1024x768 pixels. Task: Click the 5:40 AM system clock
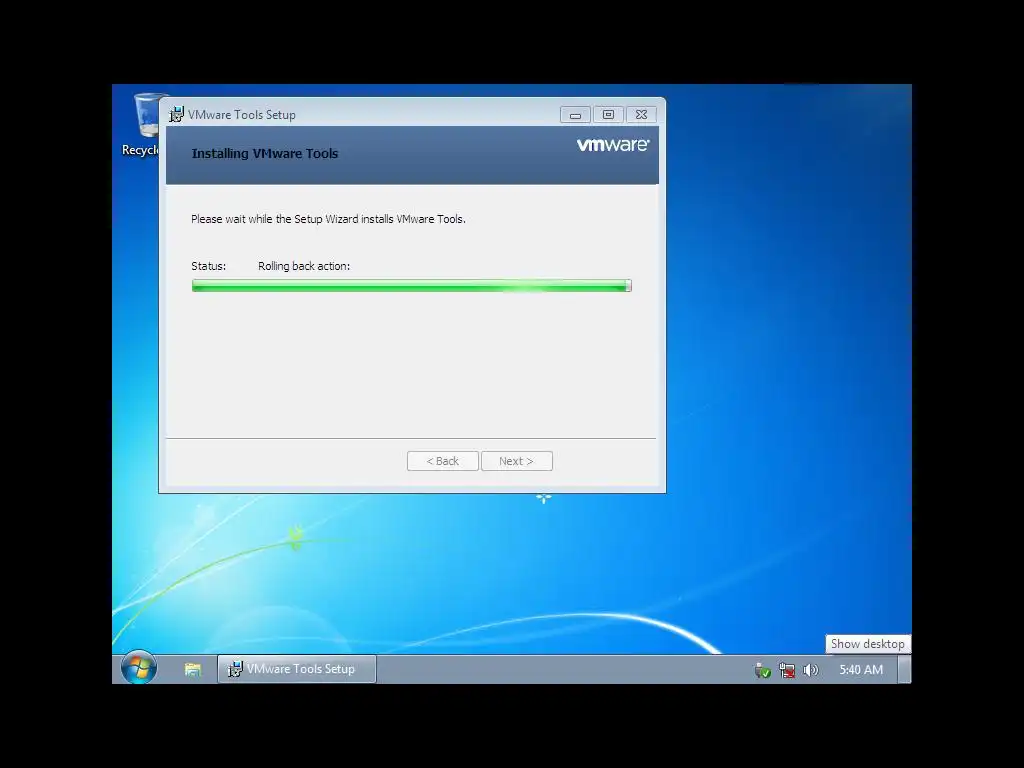(861, 669)
